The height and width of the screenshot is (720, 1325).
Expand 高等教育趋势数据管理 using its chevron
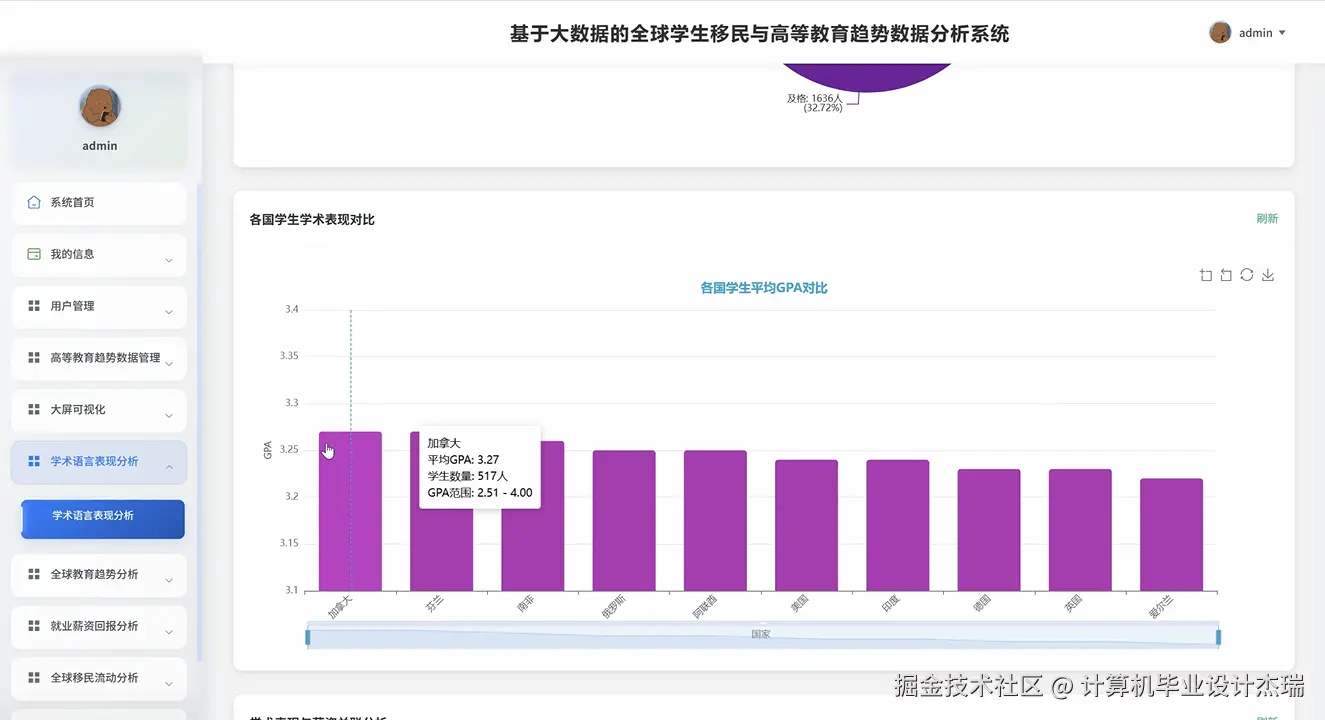tap(168, 363)
